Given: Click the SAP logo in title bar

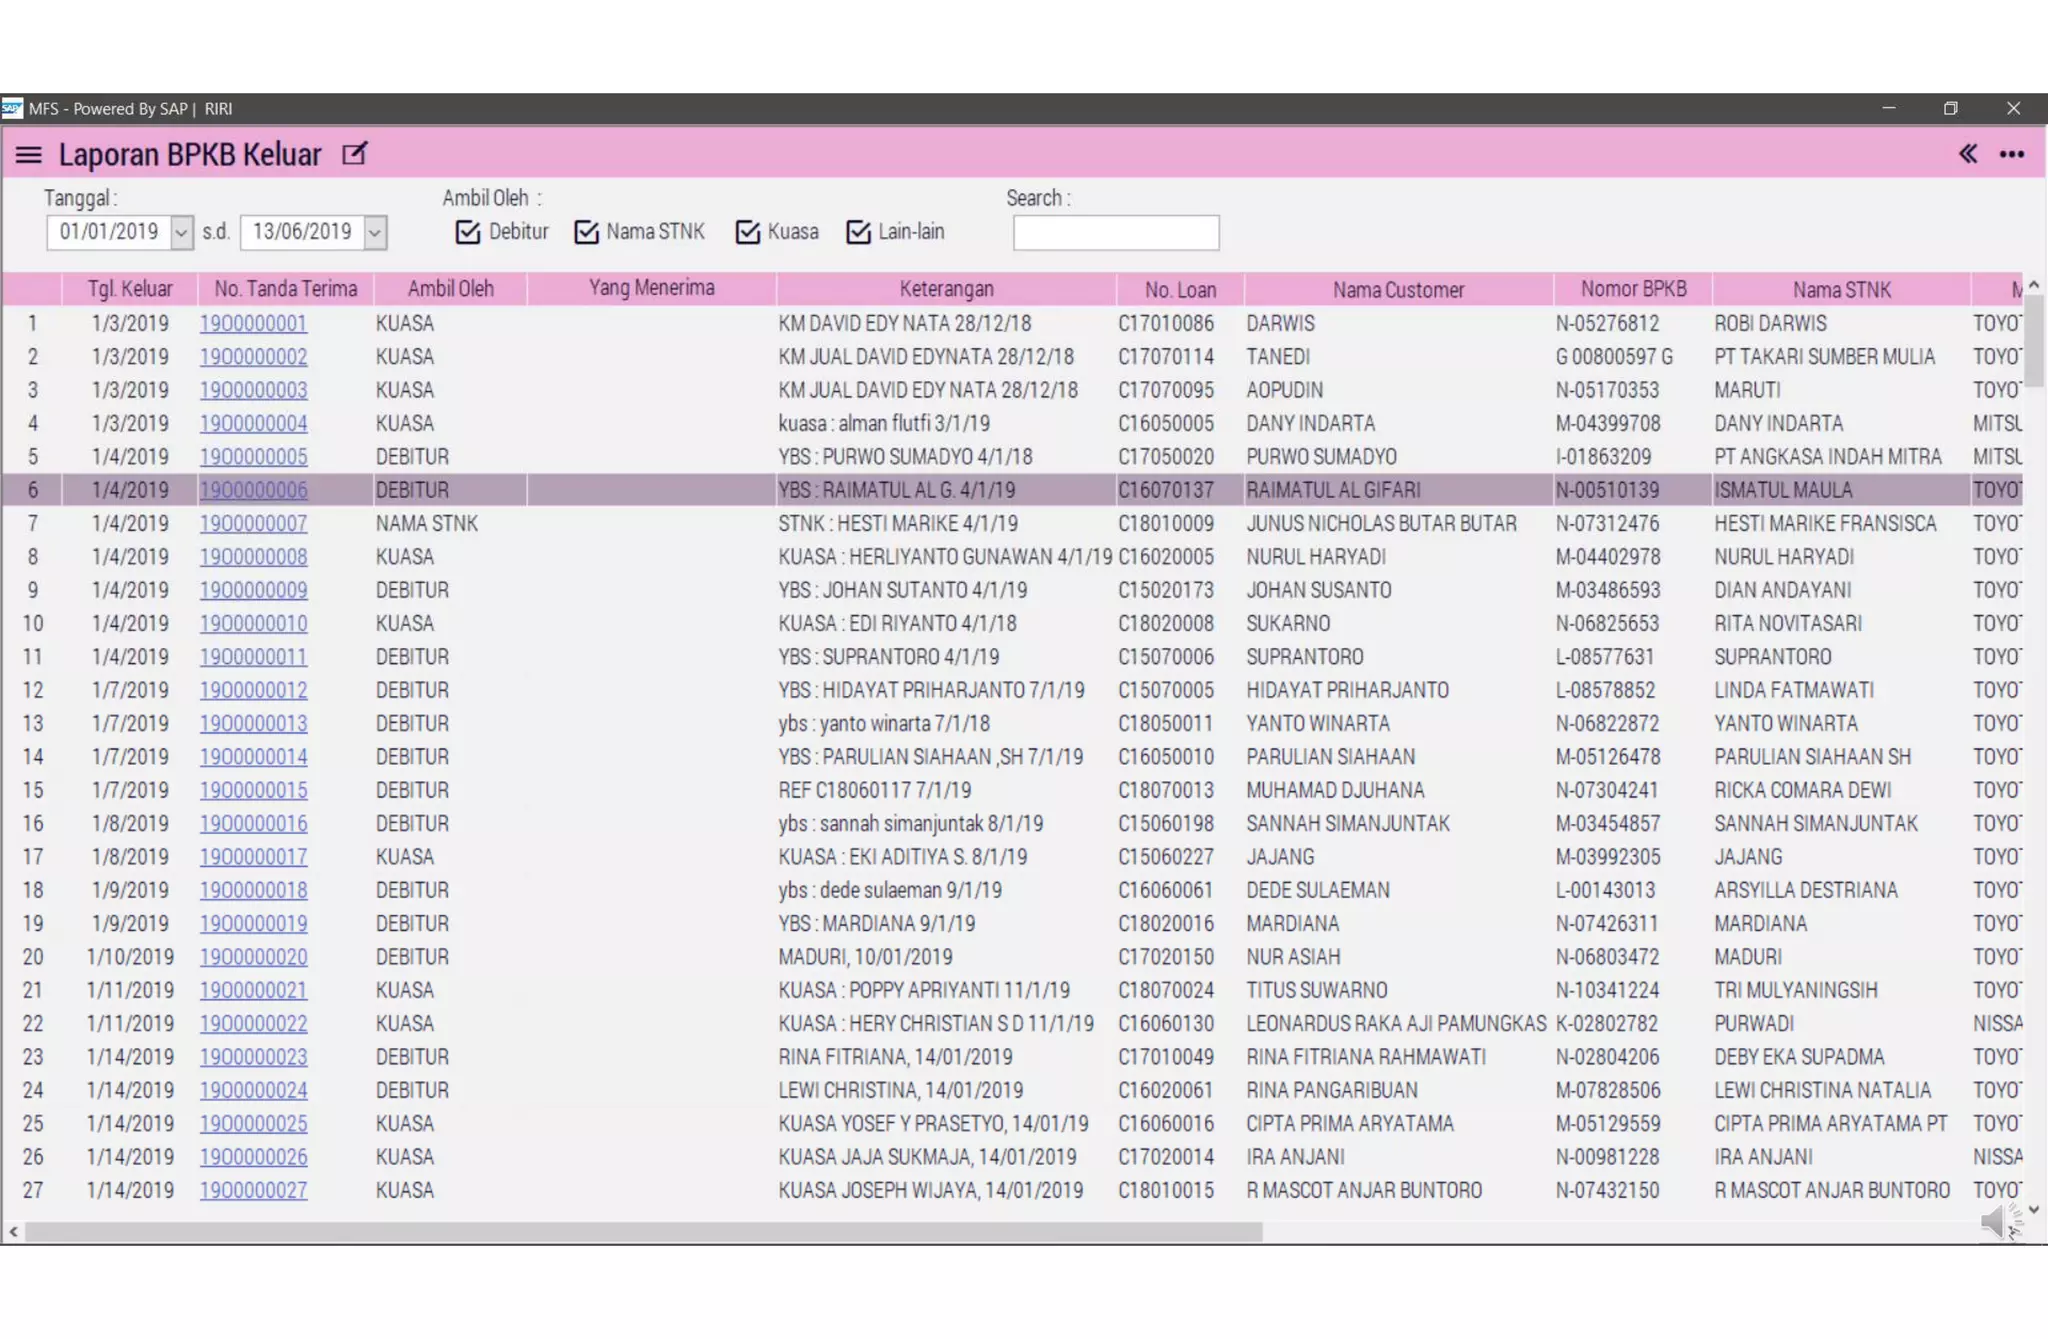Looking at the screenshot, I should (x=12, y=108).
